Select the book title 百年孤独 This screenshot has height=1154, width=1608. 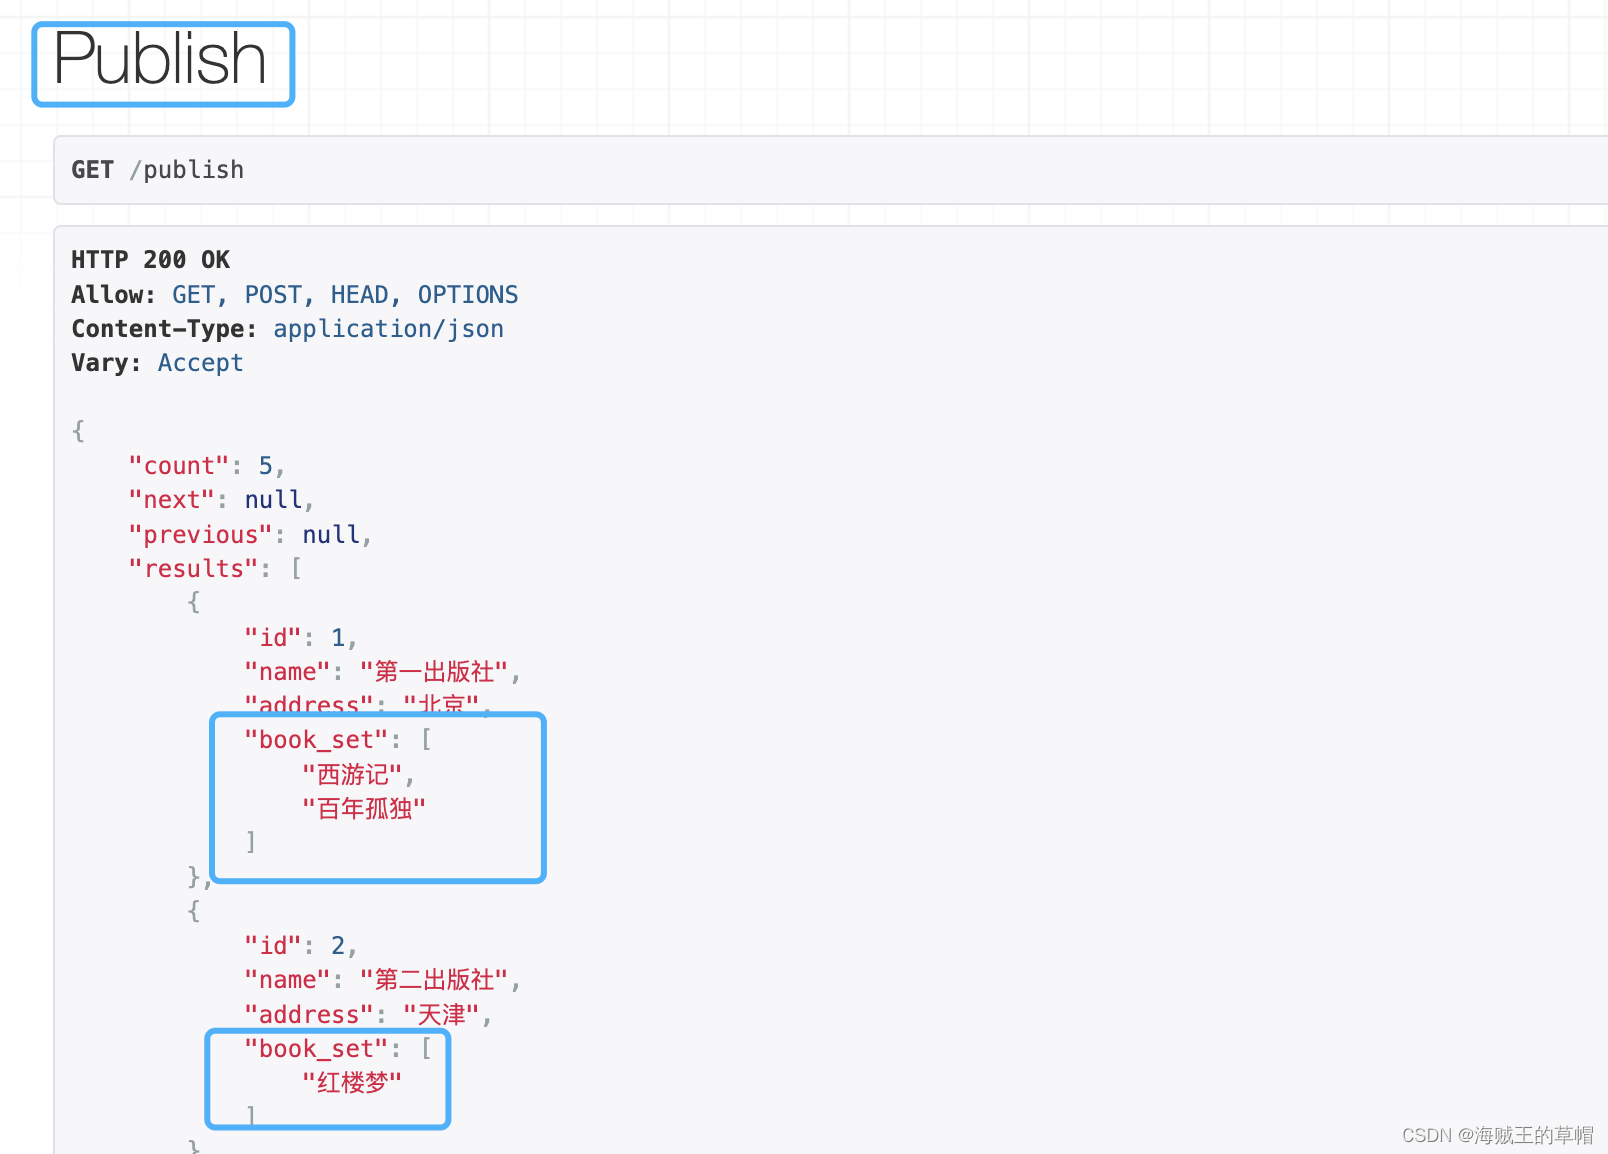[364, 809]
